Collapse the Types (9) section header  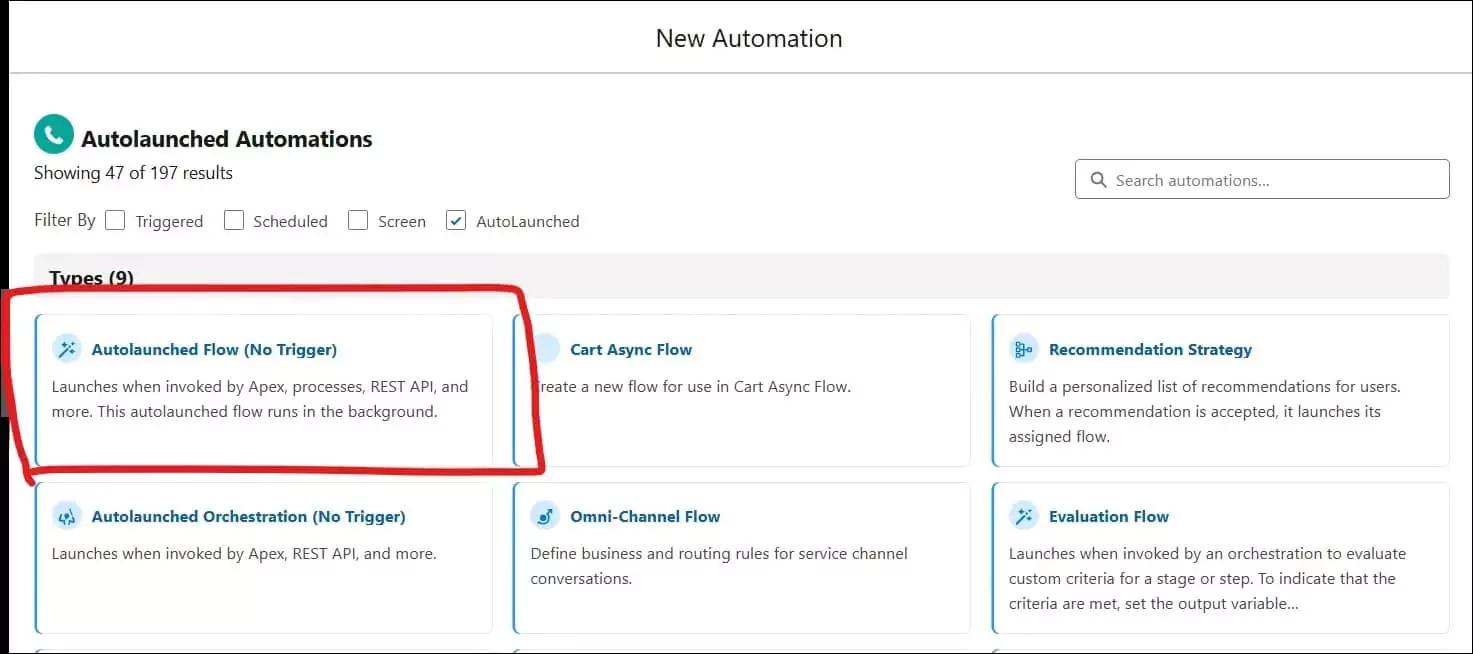(x=91, y=277)
